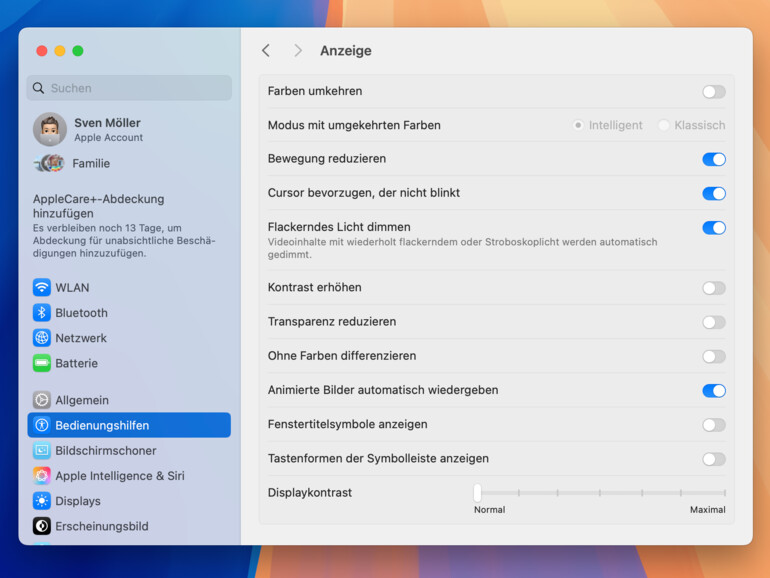770x578 pixels.
Task: Disable Bewegung reduzieren switch
Action: coord(714,159)
